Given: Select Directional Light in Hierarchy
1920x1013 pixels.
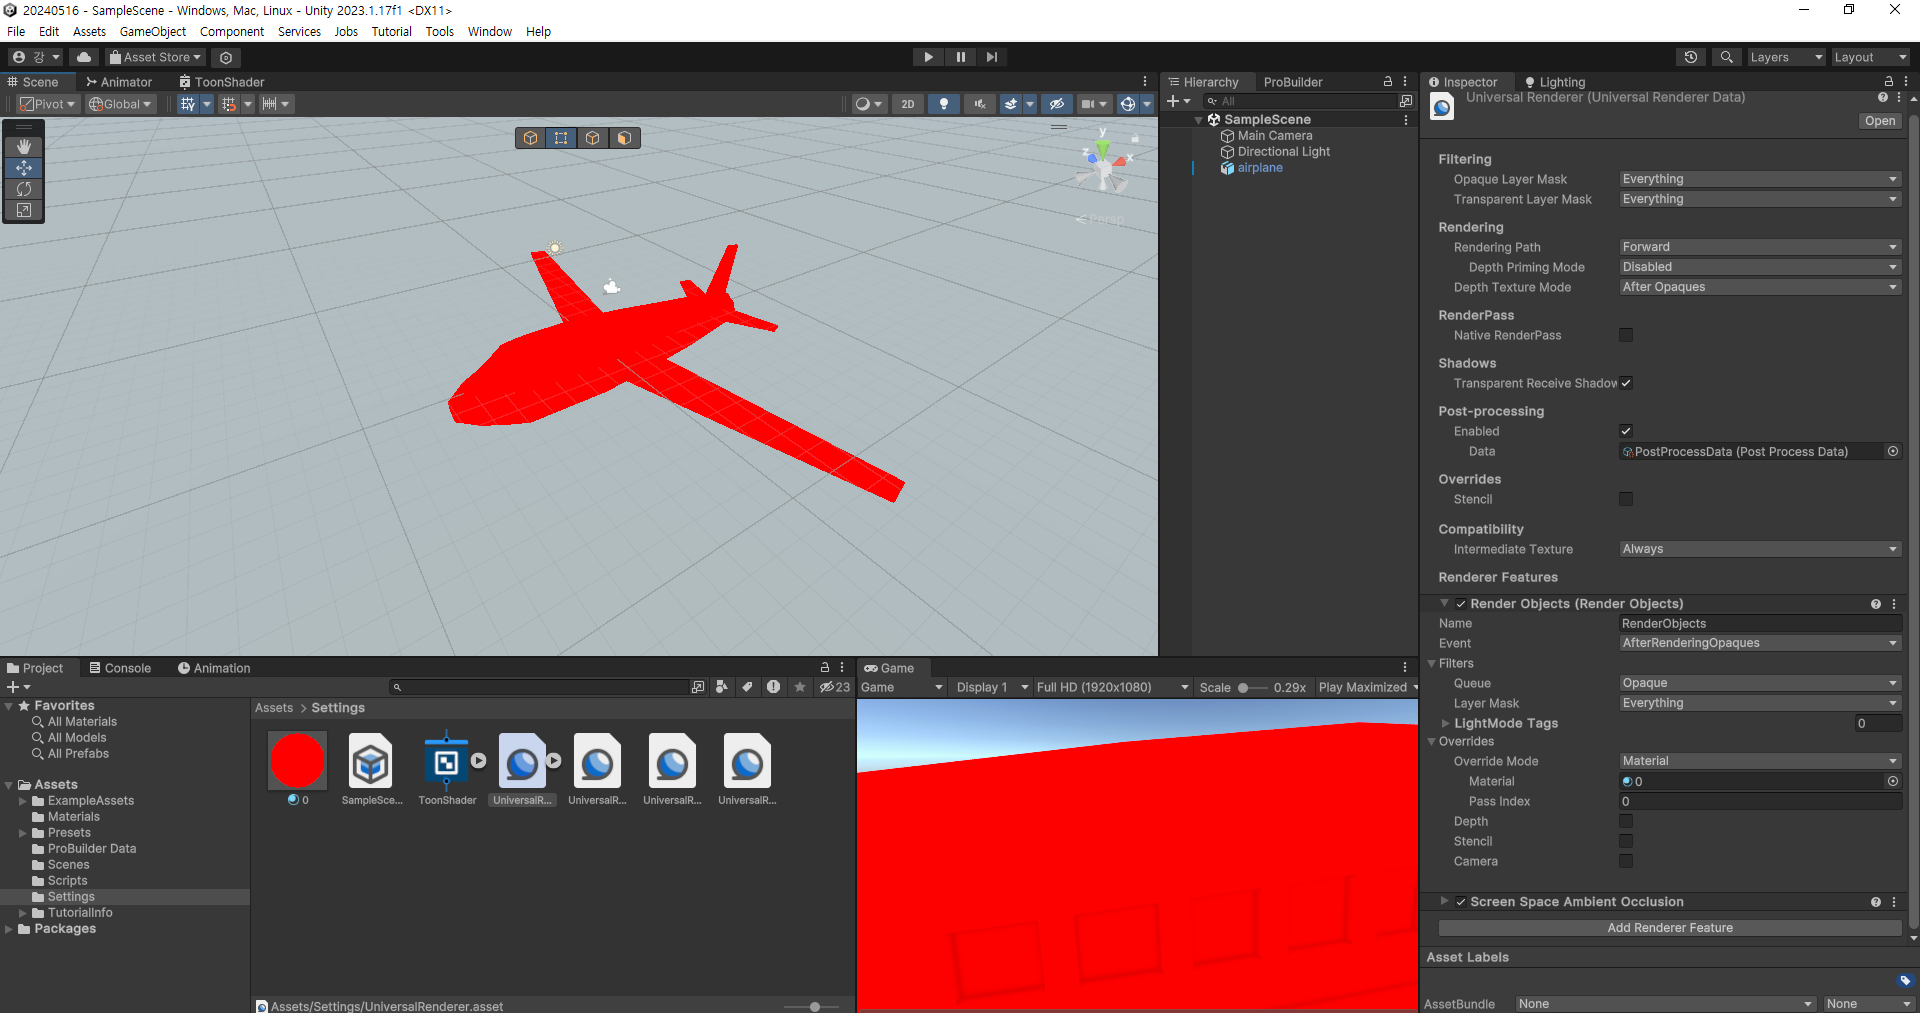Looking at the screenshot, I should pyautogui.click(x=1284, y=152).
